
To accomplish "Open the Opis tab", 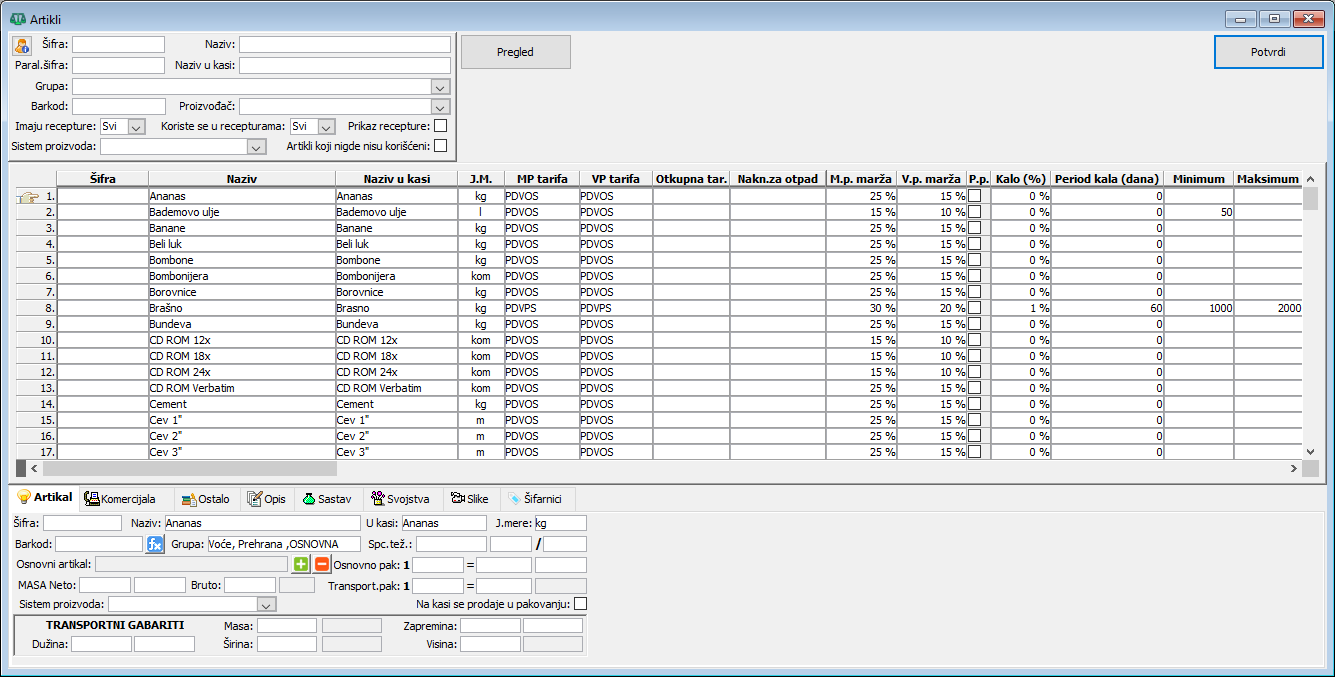I will point(266,499).
